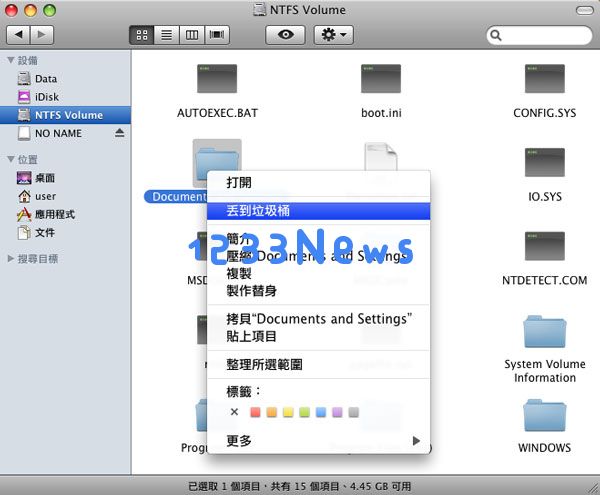Open user home folder in sidebar

click(65, 196)
